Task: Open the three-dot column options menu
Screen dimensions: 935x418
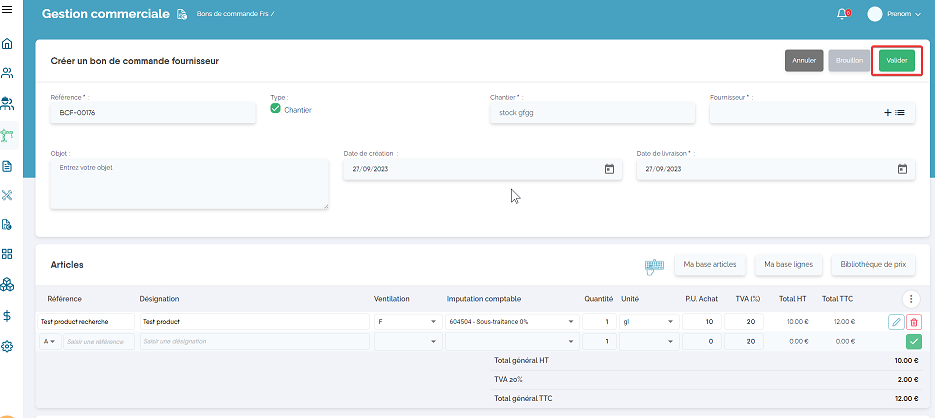Action: pos(909,298)
